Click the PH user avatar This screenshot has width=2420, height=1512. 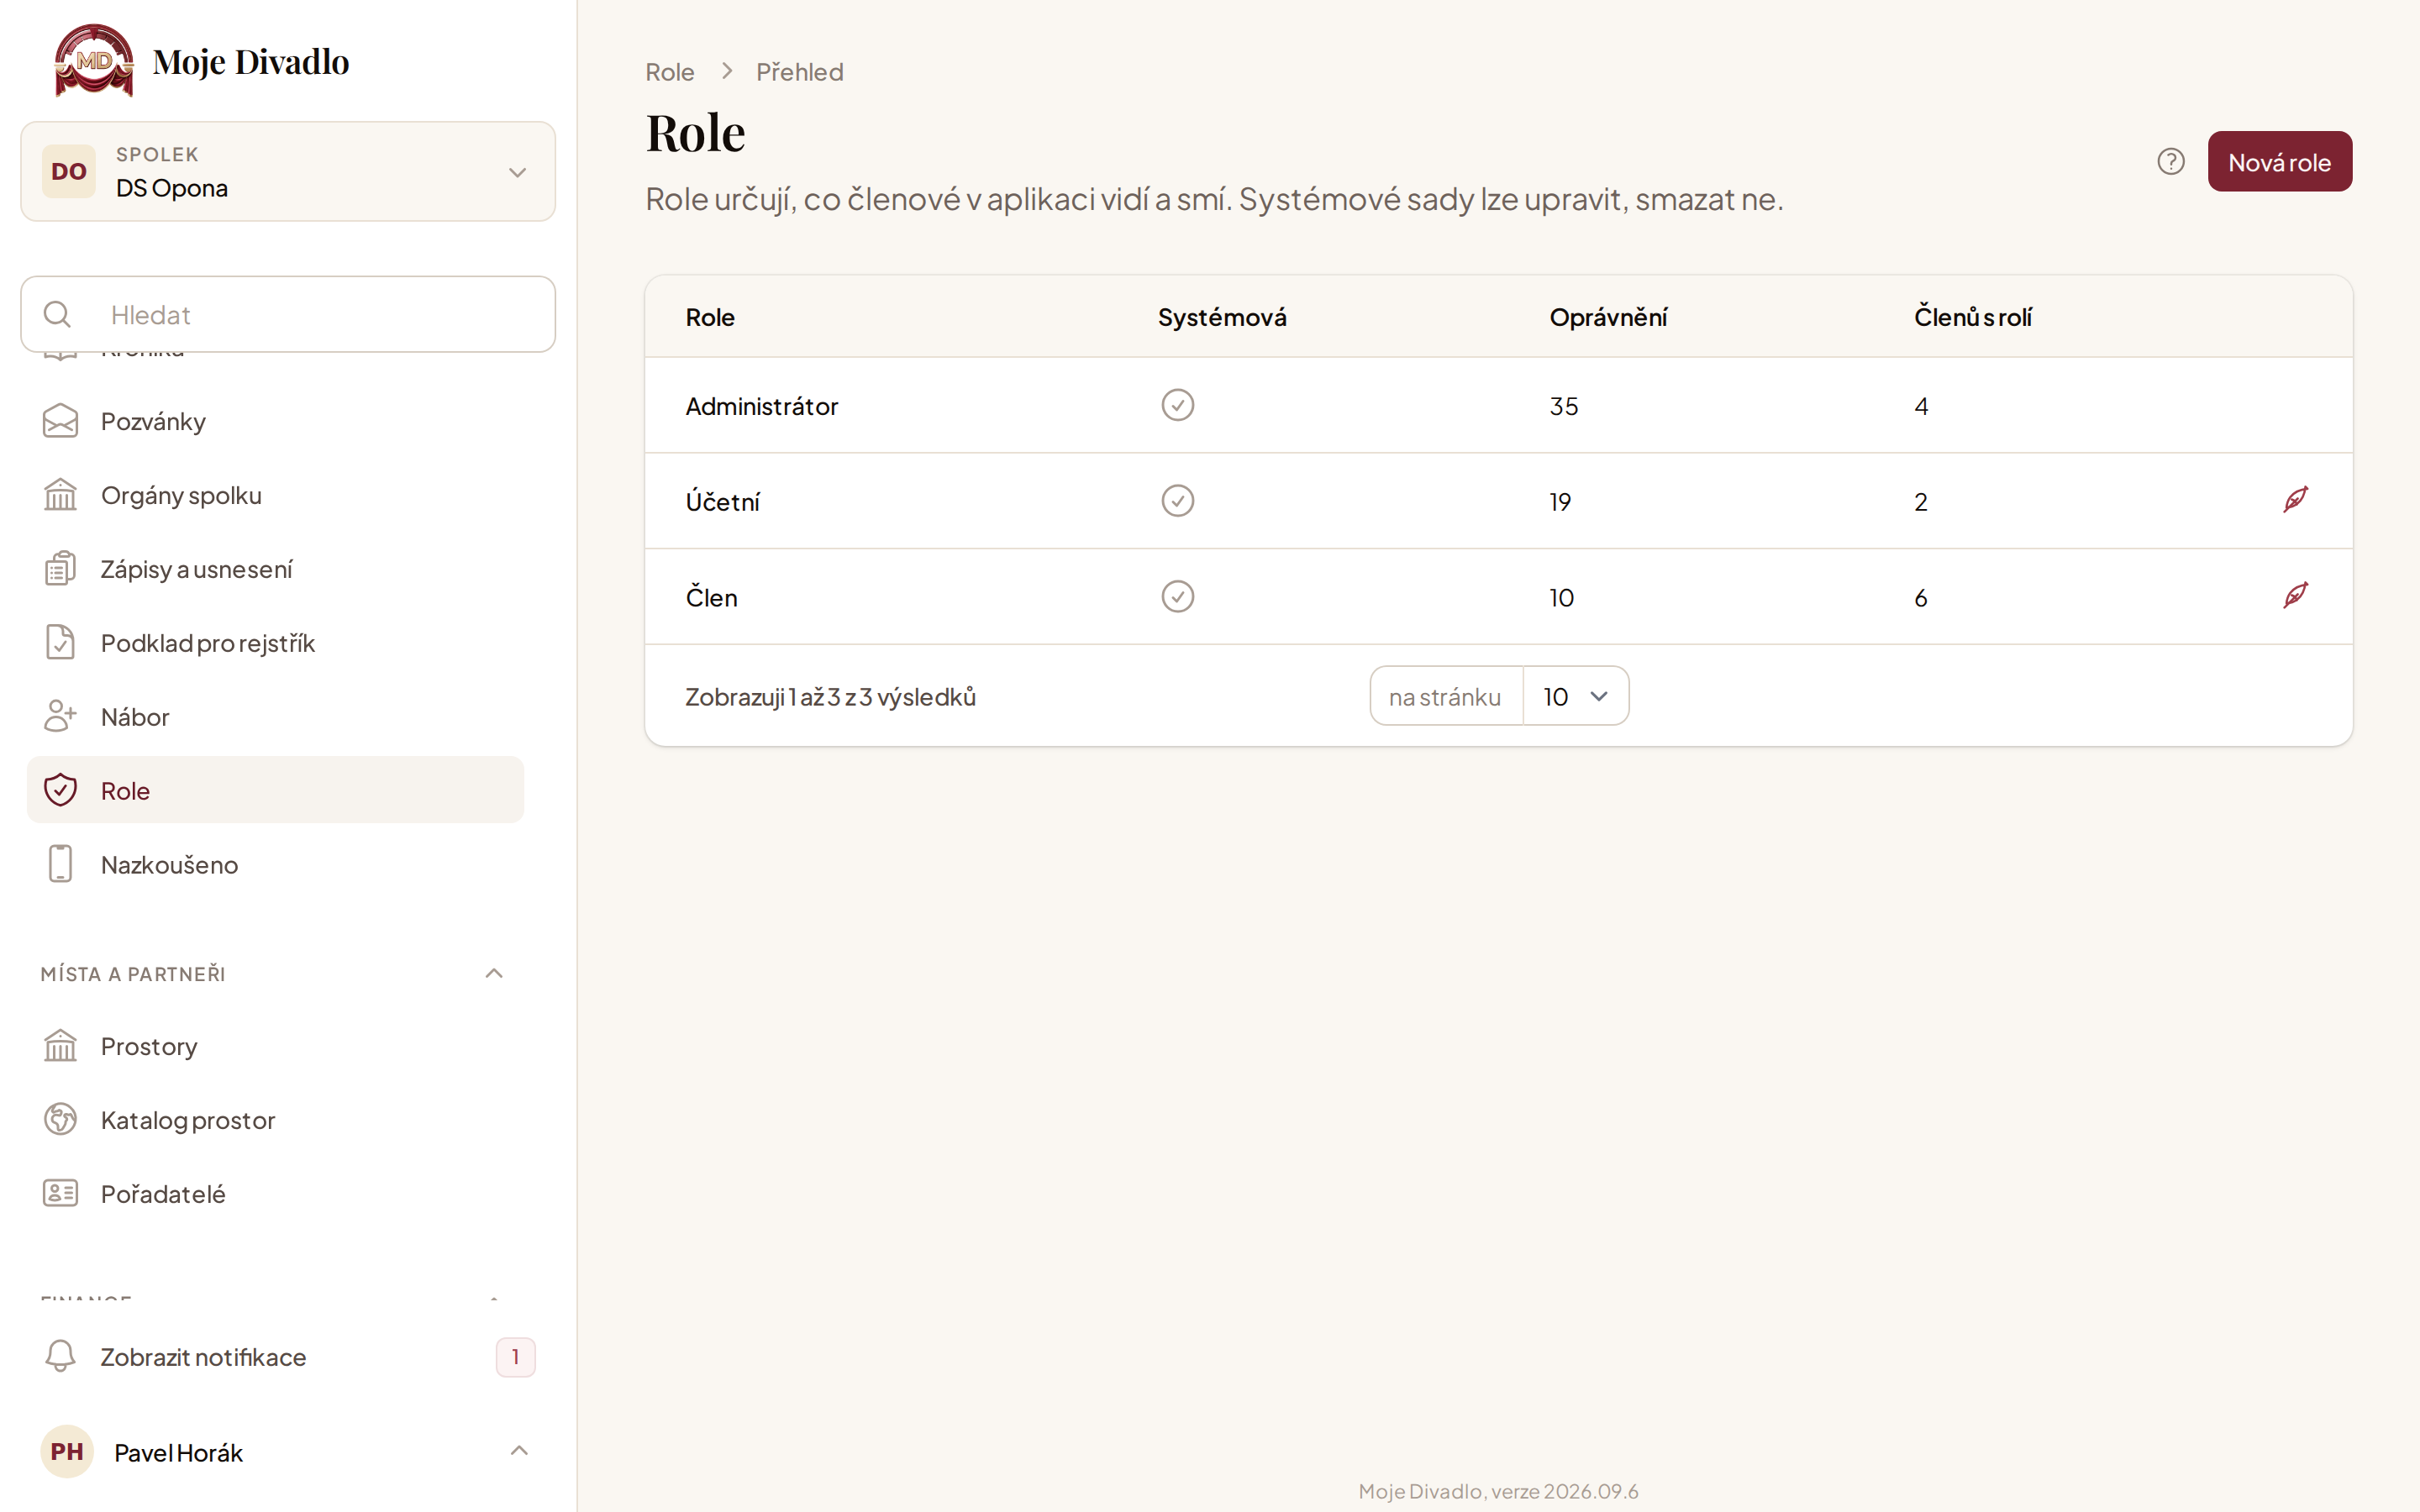click(x=67, y=1451)
